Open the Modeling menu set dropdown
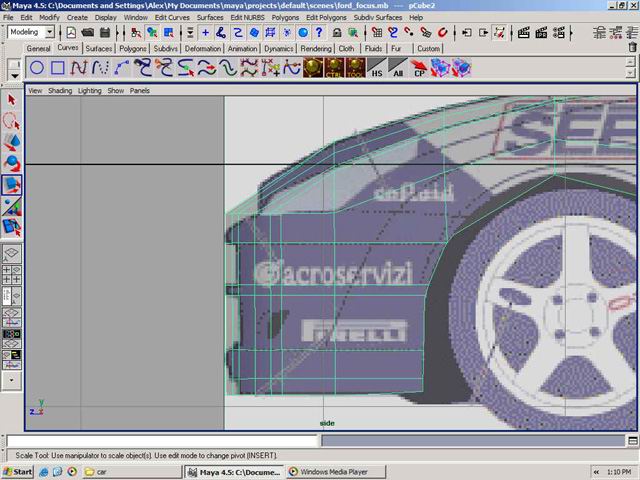This screenshot has height=480, width=640. coord(31,32)
